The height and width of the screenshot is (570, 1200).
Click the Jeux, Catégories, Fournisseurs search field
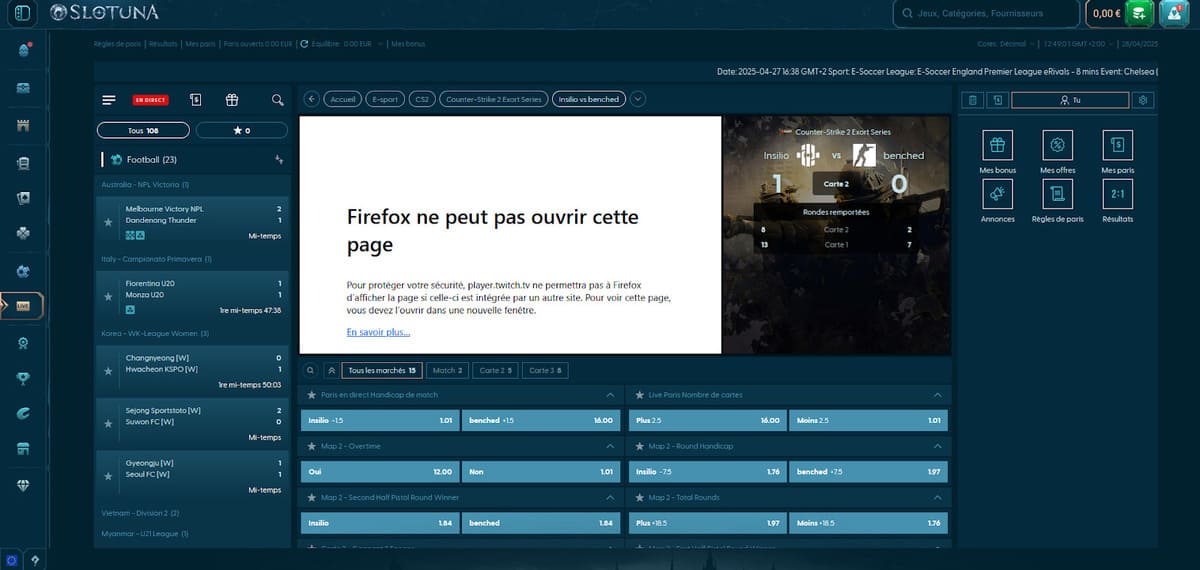point(985,13)
